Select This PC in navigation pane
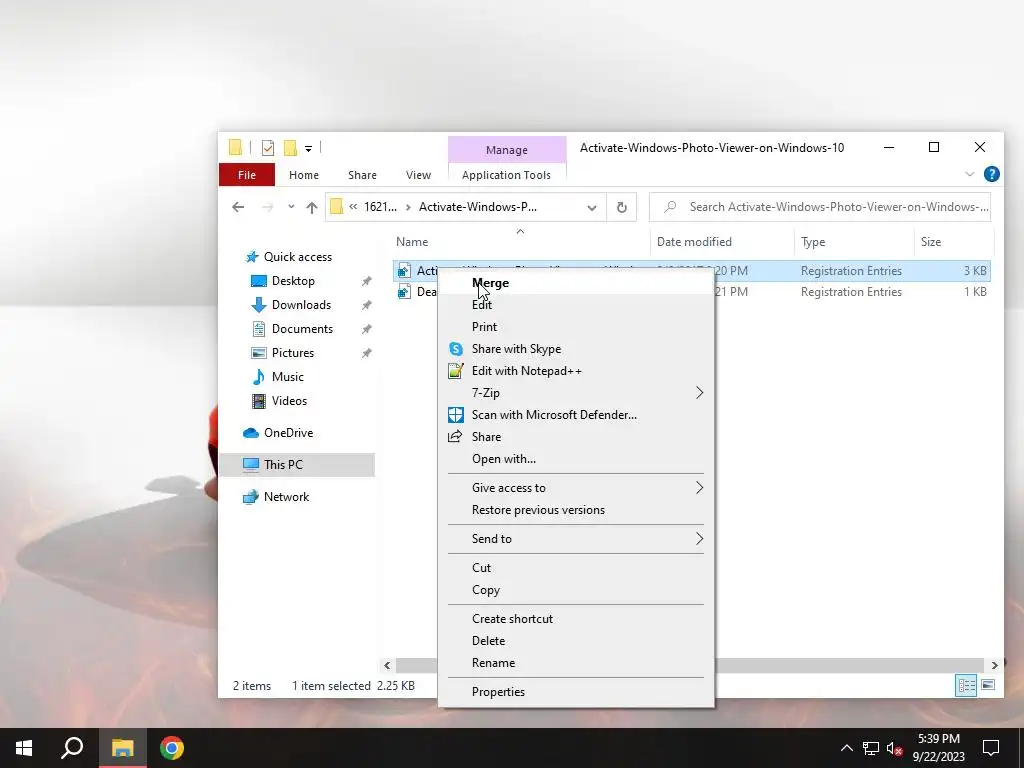 [283, 464]
